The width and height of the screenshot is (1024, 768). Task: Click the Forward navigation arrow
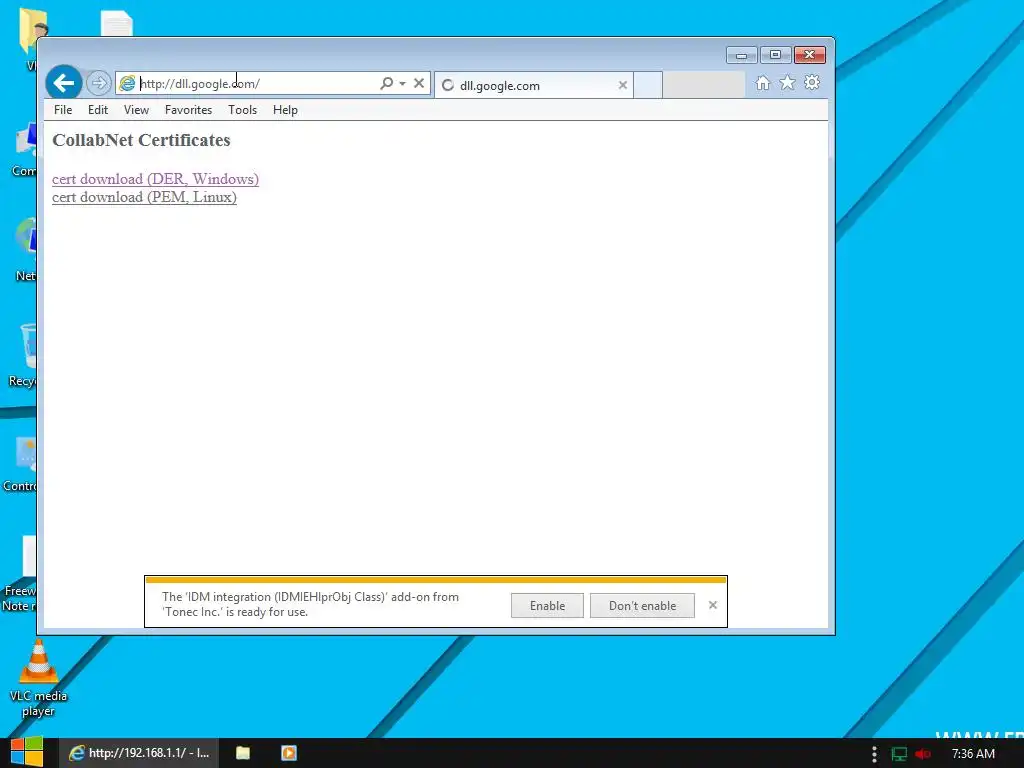[99, 83]
